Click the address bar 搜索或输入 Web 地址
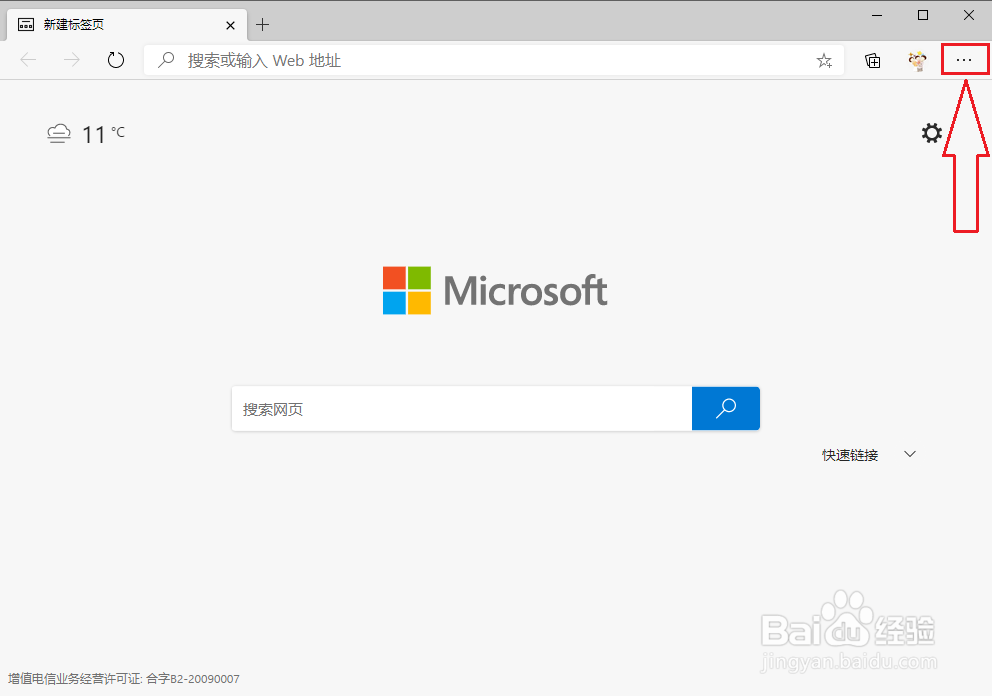The width and height of the screenshot is (992, 696). pos(493,61)
